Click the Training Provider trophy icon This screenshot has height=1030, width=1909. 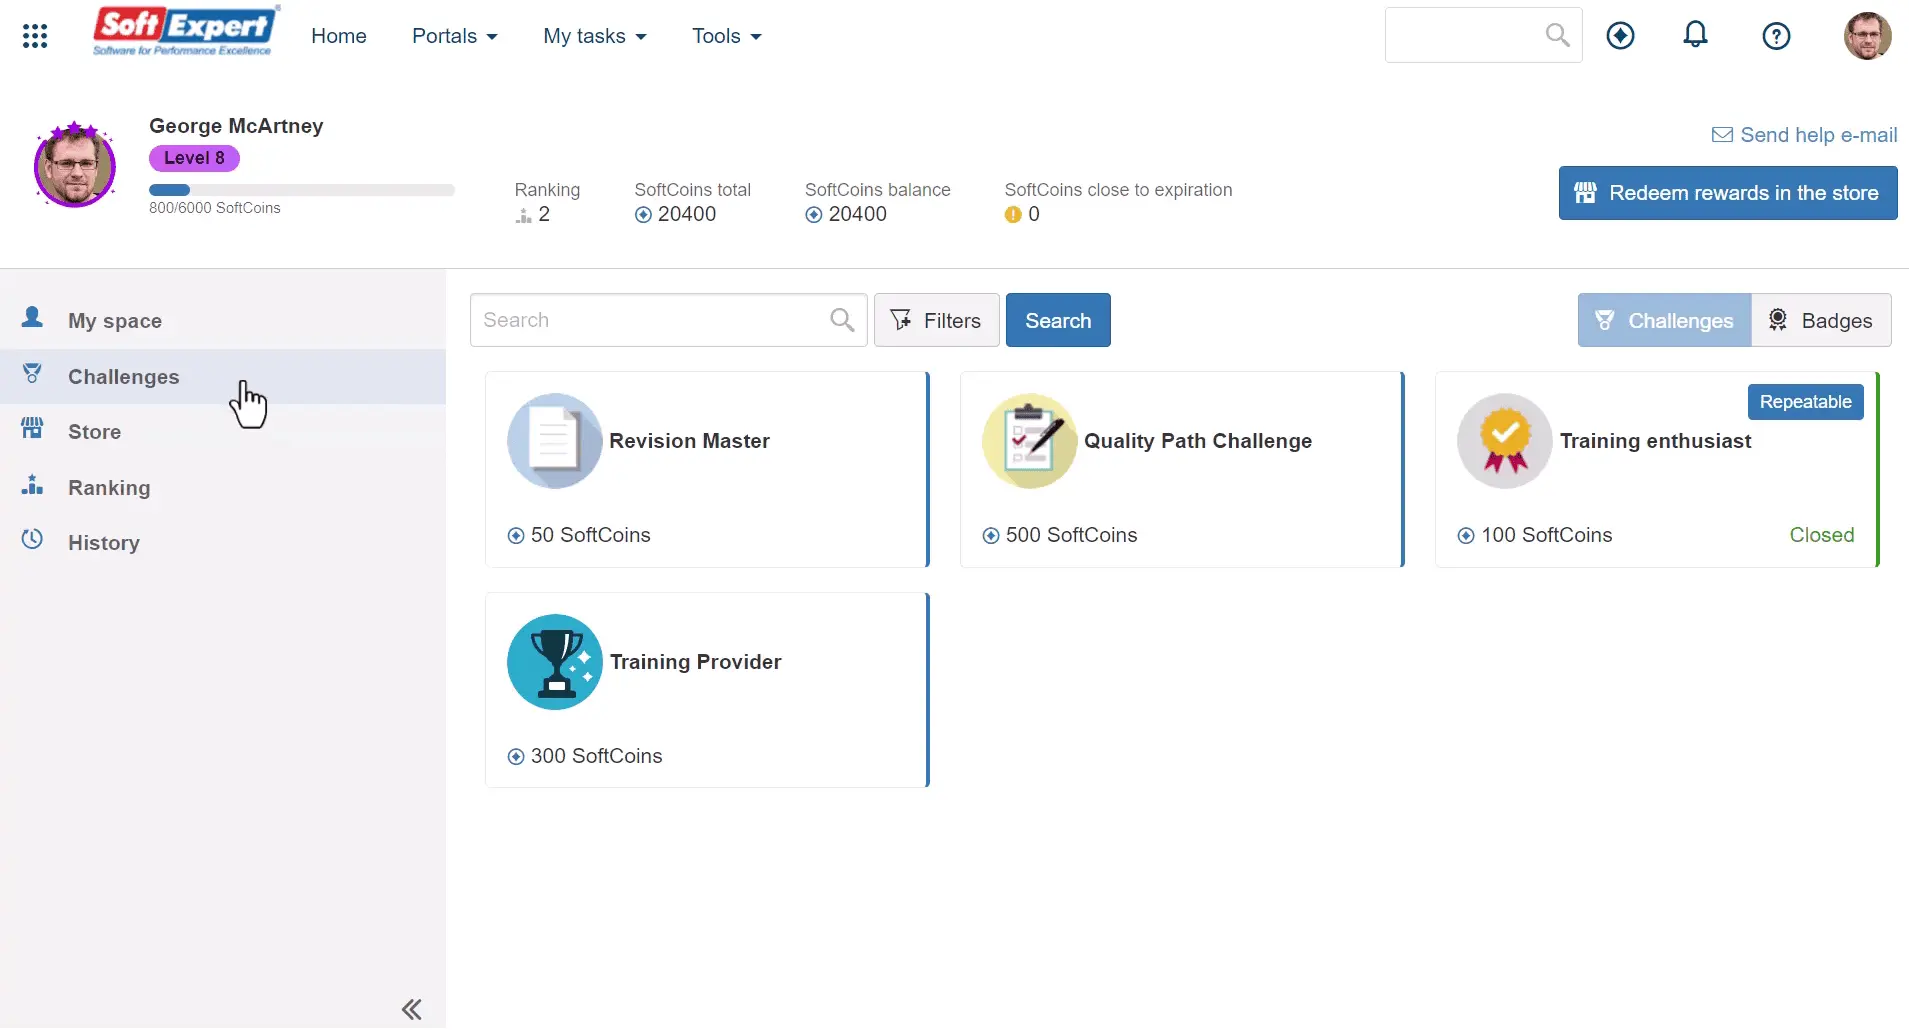click(x=554, y=662)
